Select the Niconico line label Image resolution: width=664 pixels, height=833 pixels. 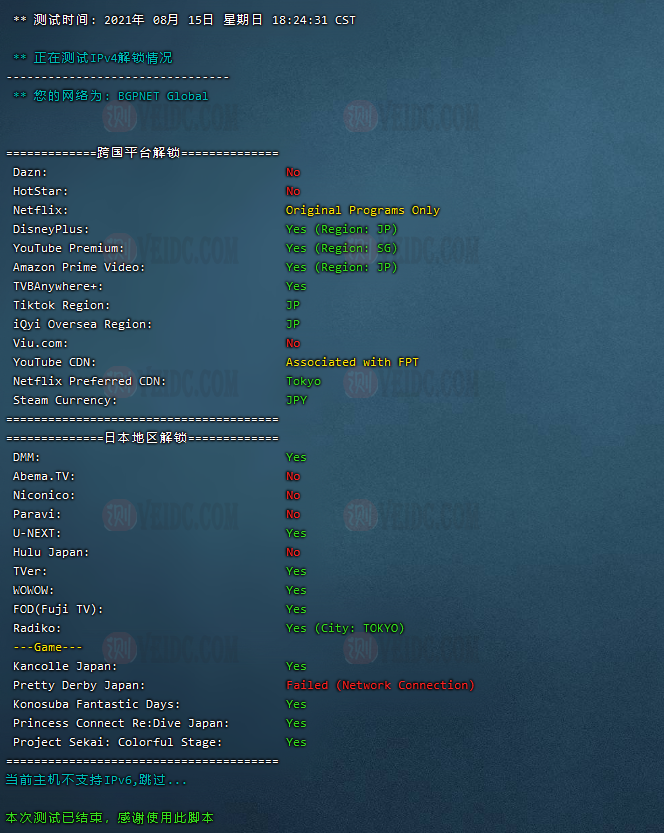[44, 495]
